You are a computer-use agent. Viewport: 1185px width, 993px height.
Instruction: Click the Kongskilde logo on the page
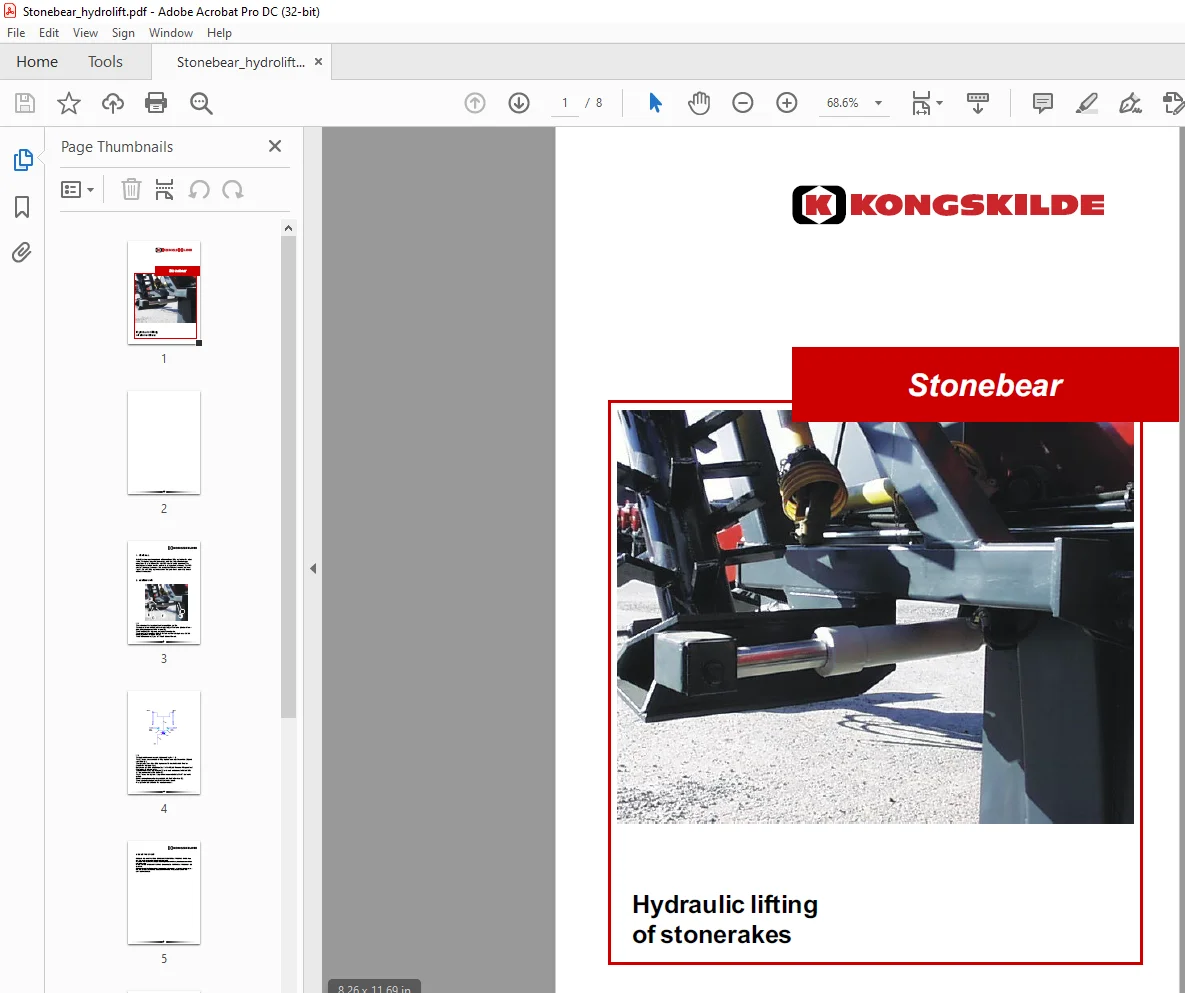[948, 205]
